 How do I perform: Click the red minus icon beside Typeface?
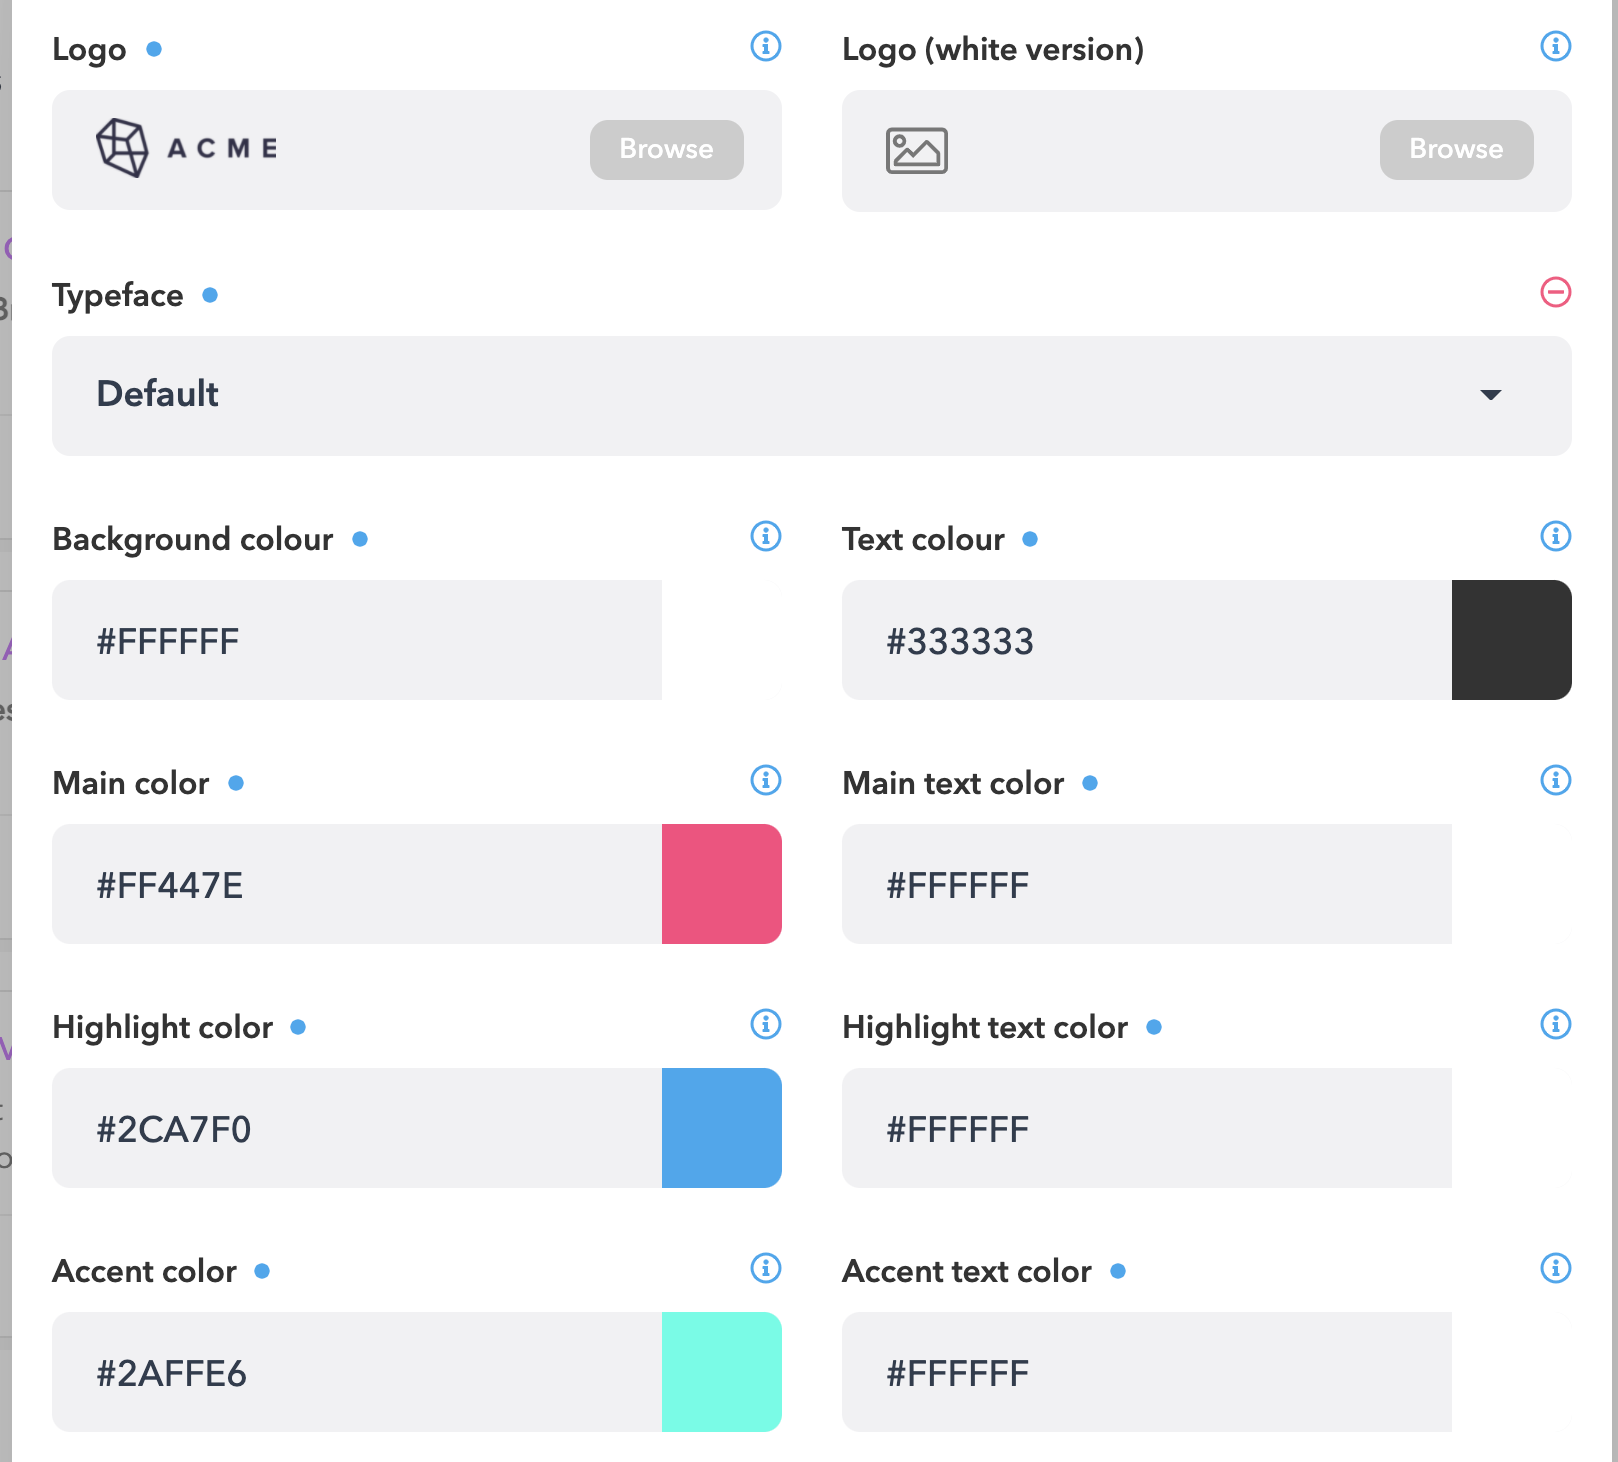tap(1556, 292)
